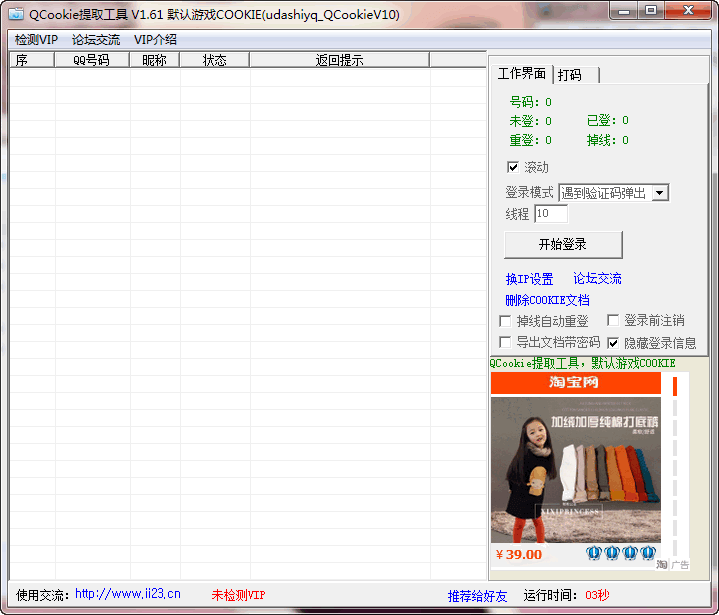Viewport: 719px width, 615px height.
Task: Maximize the QCookie window
Action: [650, 11]
